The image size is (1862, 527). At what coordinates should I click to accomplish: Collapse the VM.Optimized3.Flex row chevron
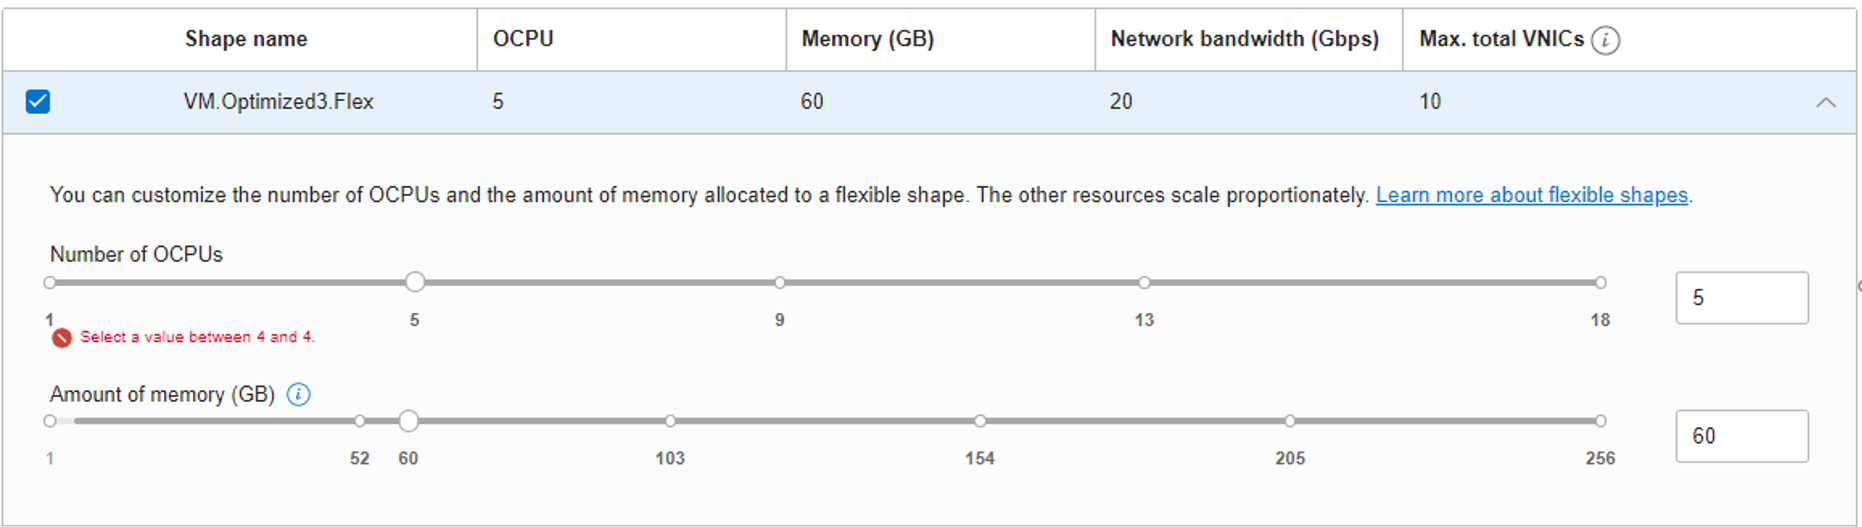pos(1825,102)
